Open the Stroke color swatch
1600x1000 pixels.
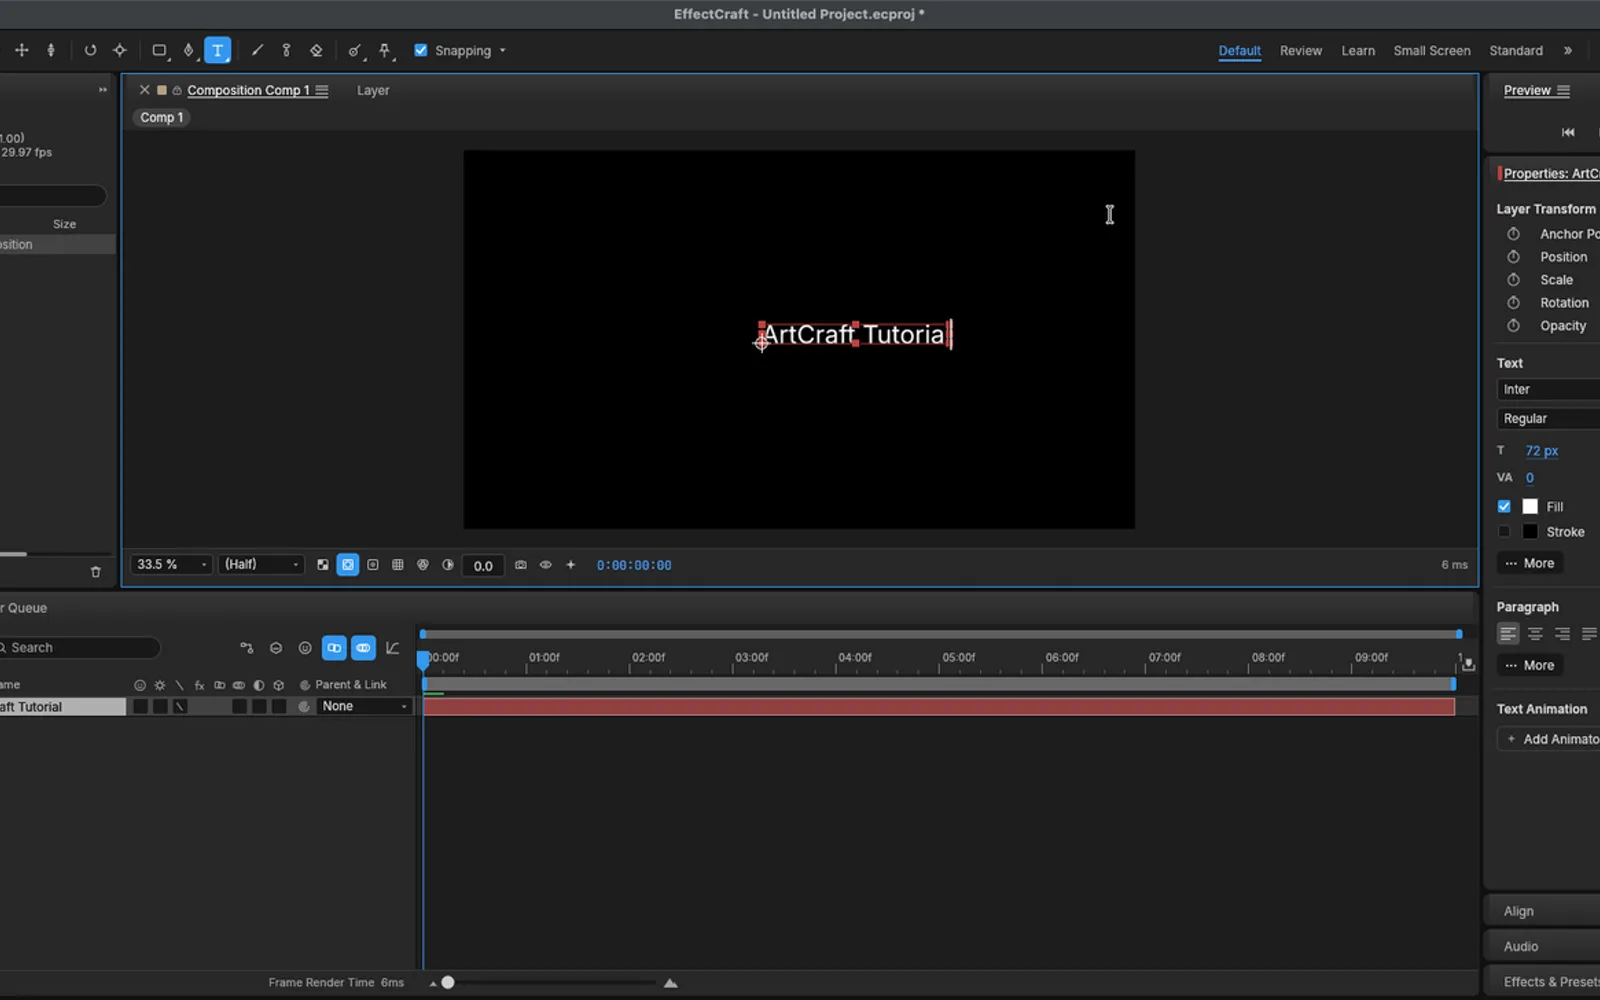click(1530, 532)
